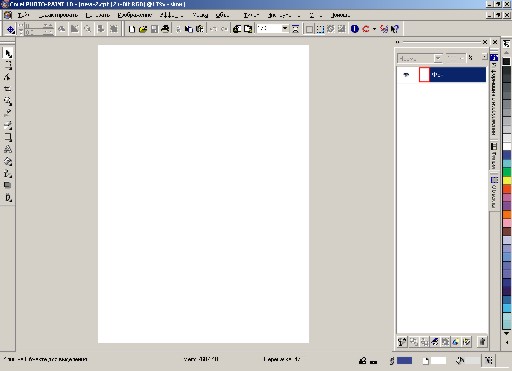Open the first menu after the app icon
Image resolution: width=512 pixels, height=371 pixels.
pyautogui.click(x=24, y=15)
